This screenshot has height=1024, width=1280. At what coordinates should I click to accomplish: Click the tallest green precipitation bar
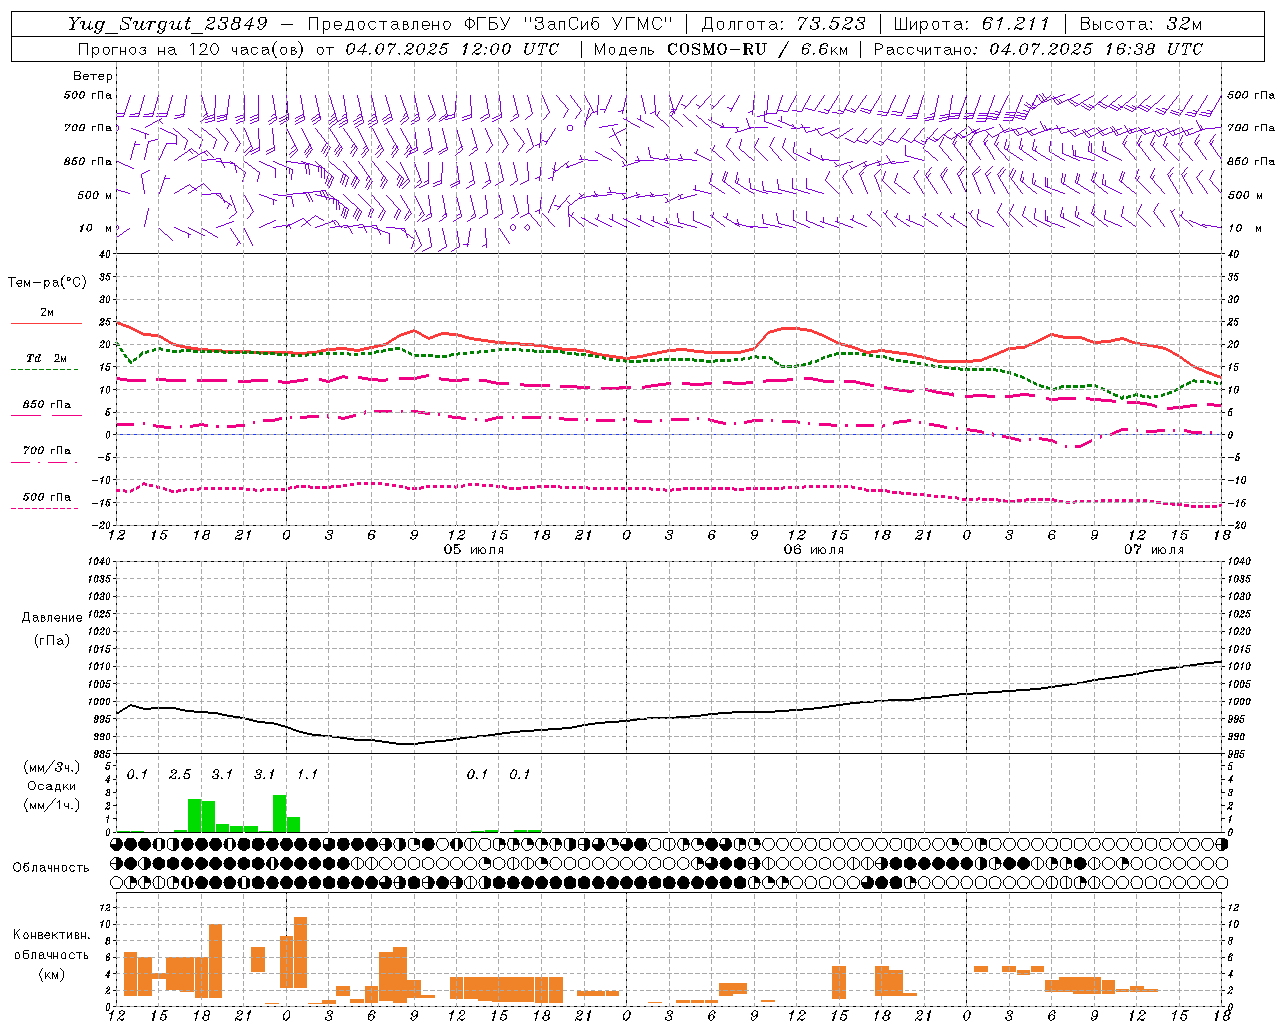tap(280, 813)
